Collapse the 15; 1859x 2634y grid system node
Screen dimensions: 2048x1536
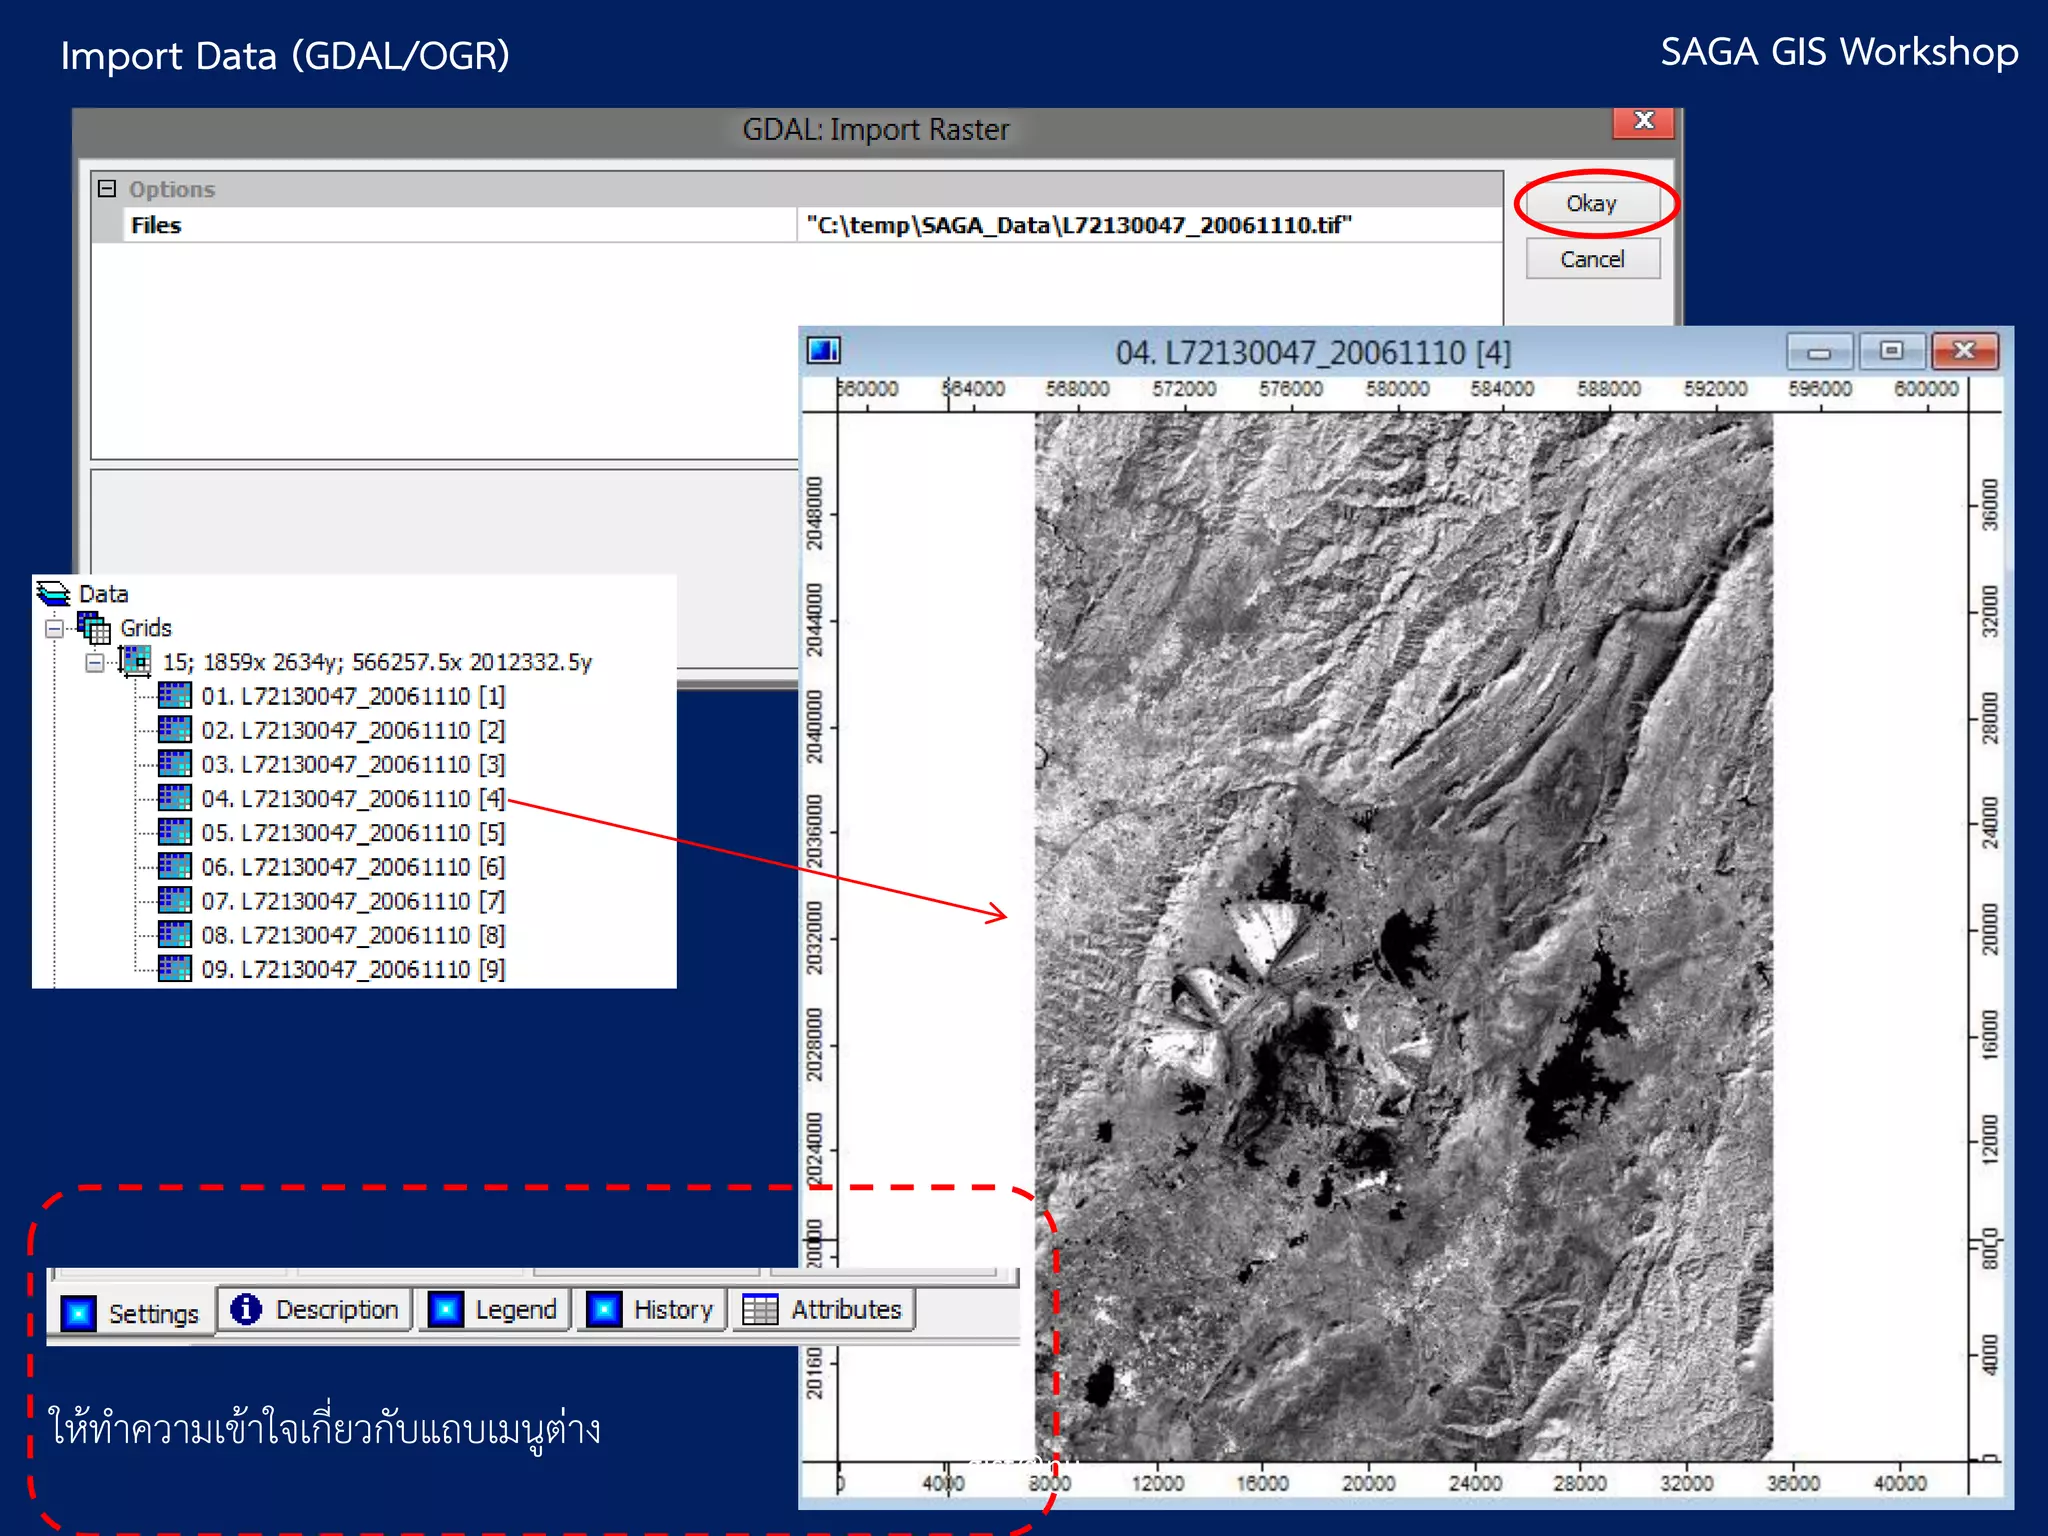coord(94,662)
